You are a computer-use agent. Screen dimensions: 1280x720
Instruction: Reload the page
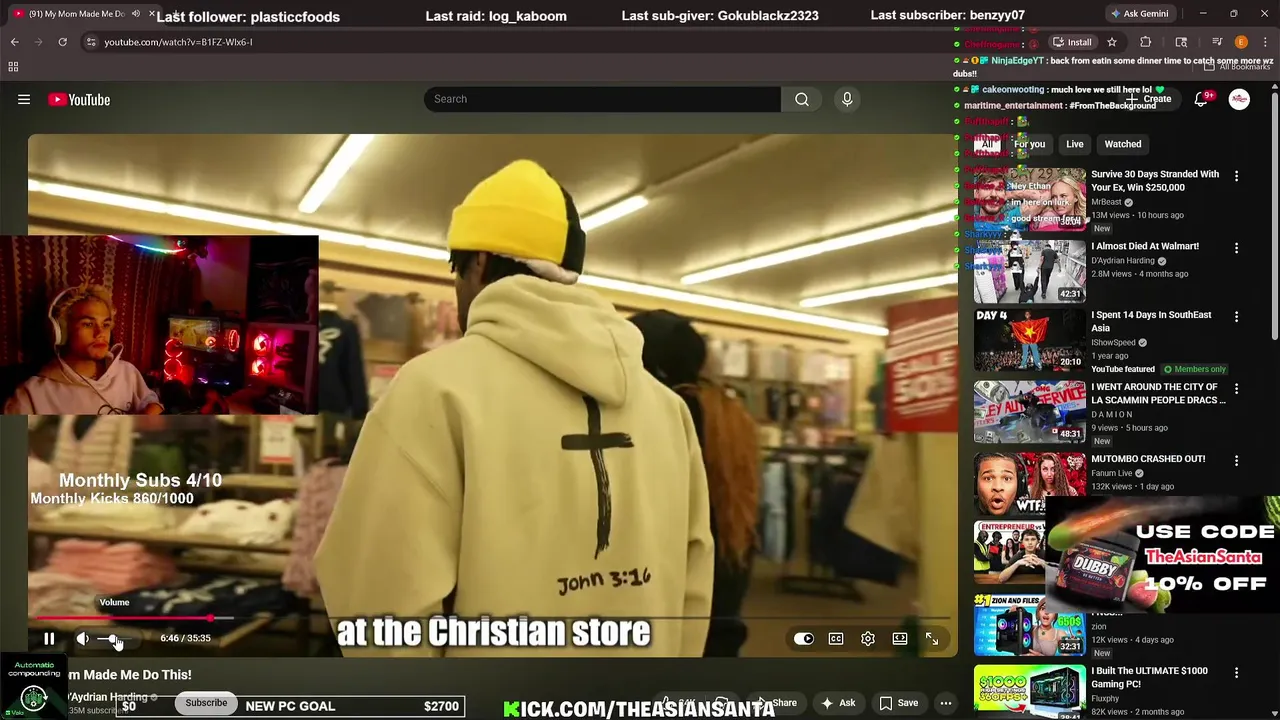click(62, 42)
